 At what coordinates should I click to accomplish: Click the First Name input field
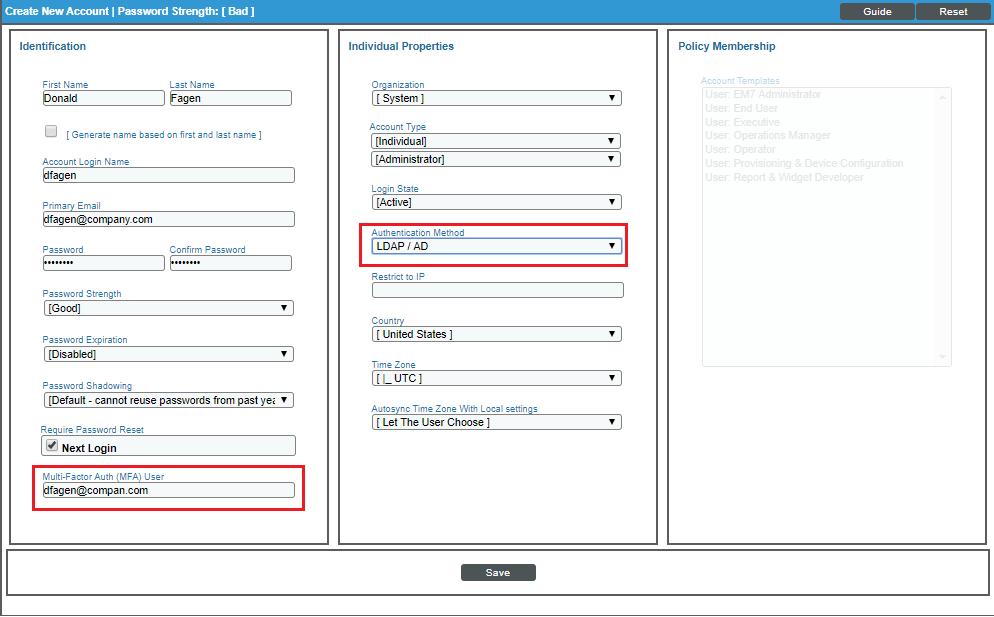(x=103, y=98)
